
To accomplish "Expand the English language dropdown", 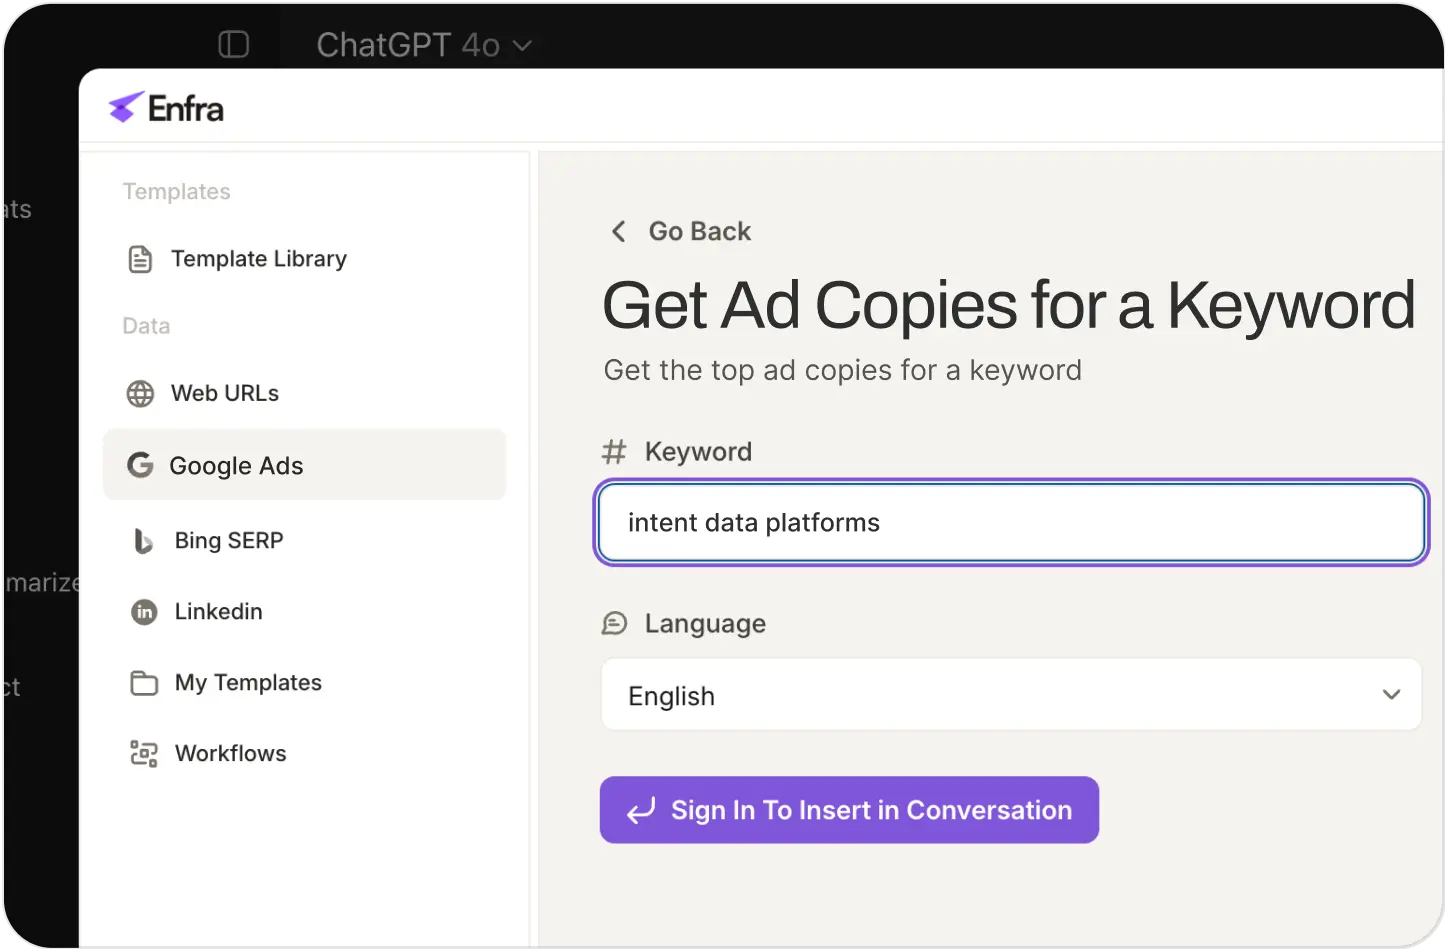I will pyautogui.click(x=1010, y=695).
